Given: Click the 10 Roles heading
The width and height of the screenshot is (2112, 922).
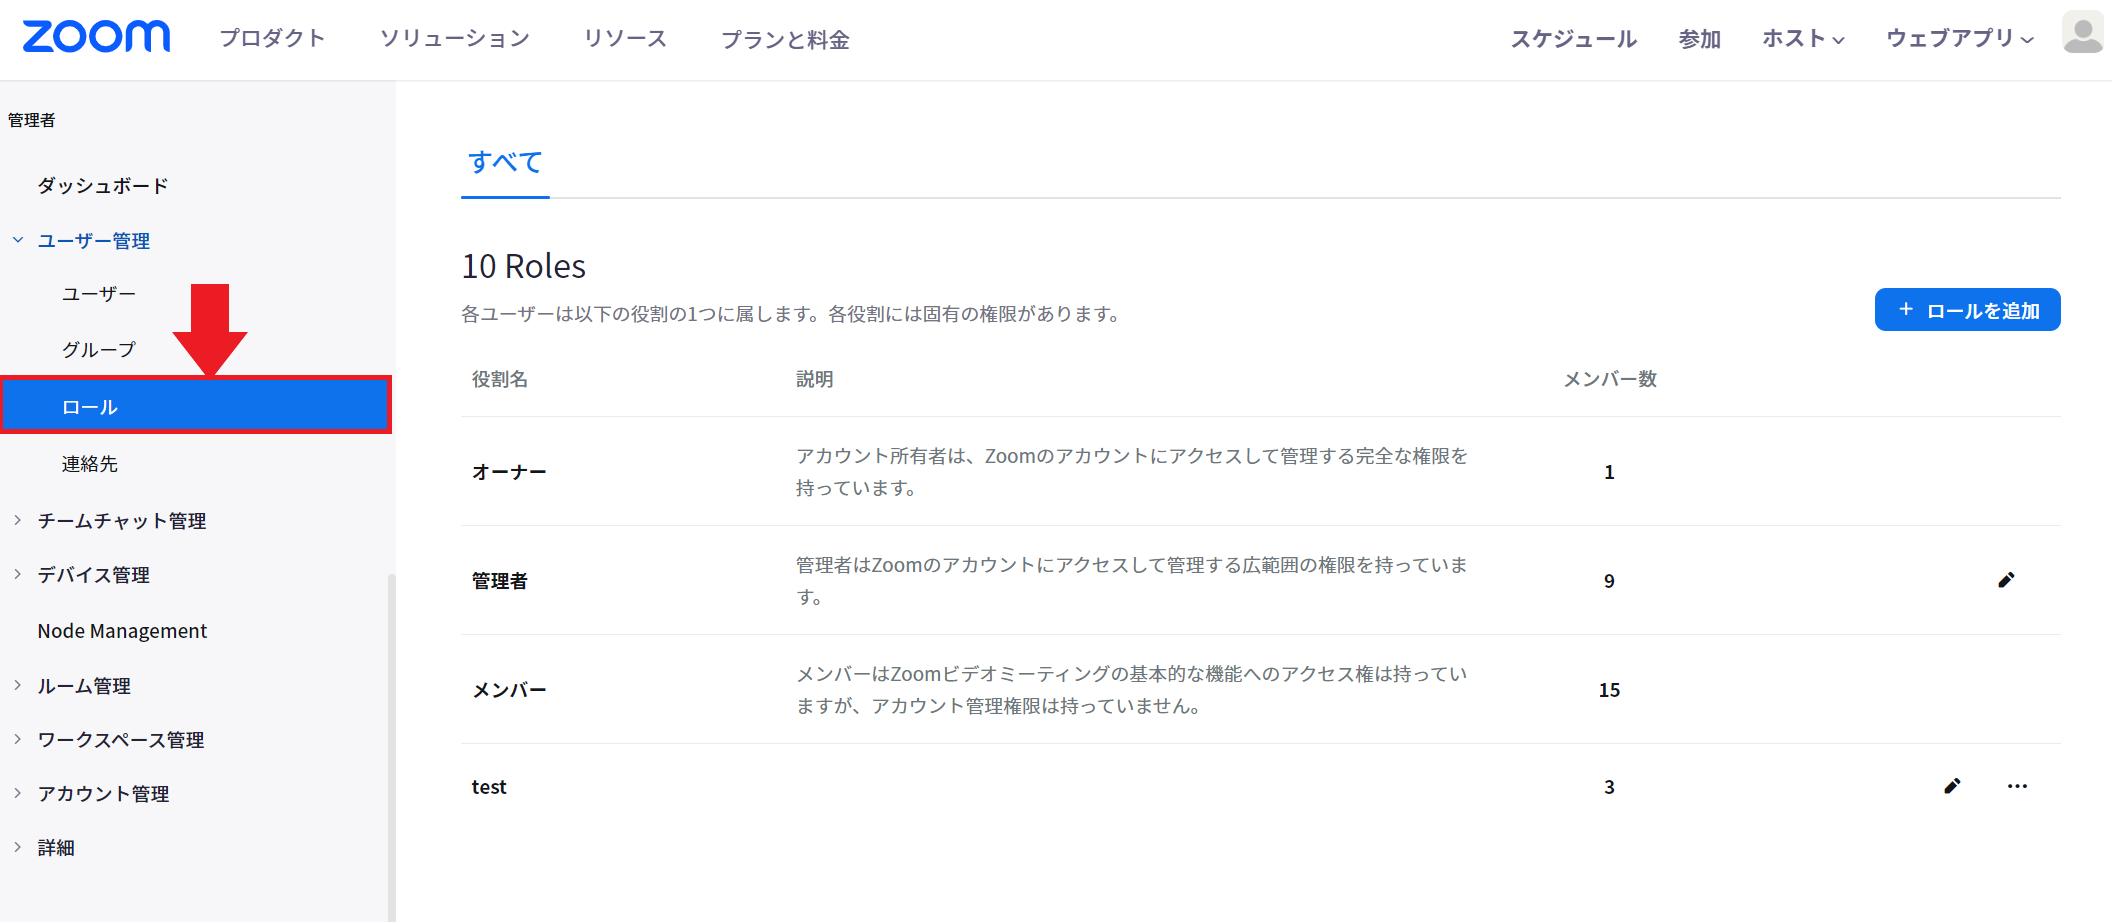Looking at the screenshot, I should [x=524, y=266].
